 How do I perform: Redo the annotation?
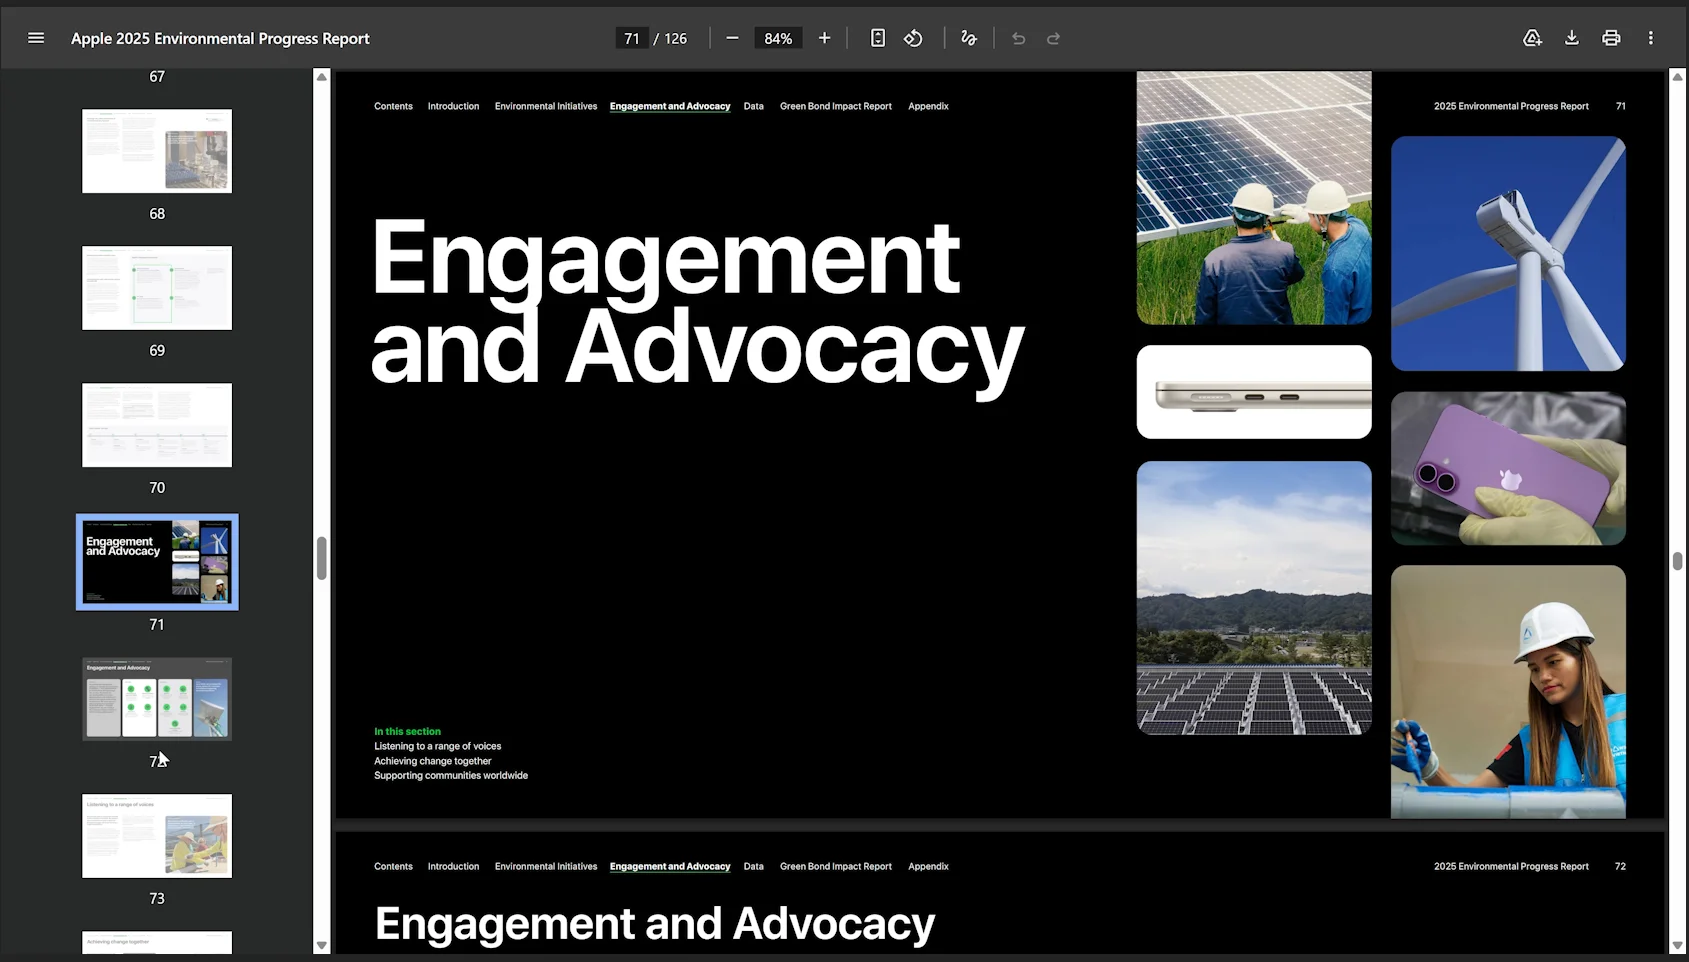(1053, 38)
